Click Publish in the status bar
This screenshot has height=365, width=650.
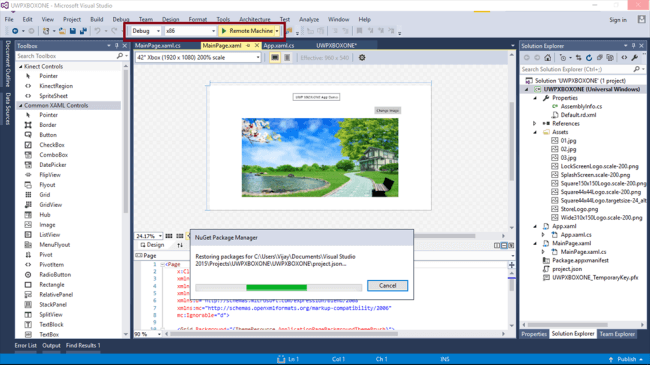[626, 359]
